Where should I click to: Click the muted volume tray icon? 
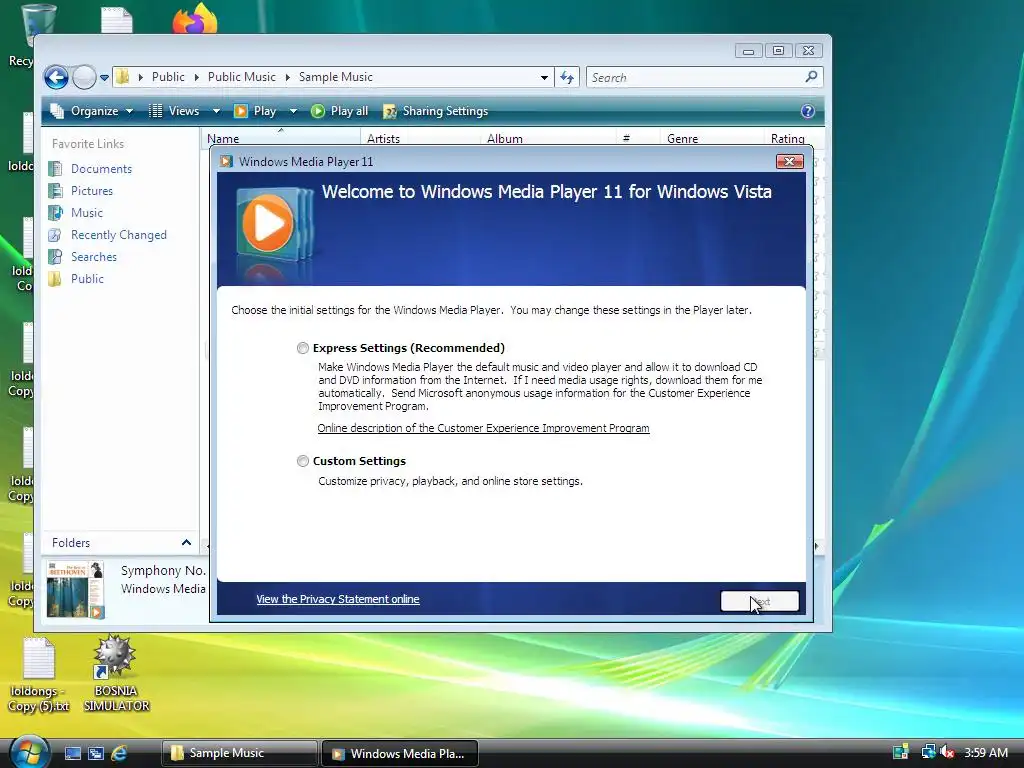948,752
